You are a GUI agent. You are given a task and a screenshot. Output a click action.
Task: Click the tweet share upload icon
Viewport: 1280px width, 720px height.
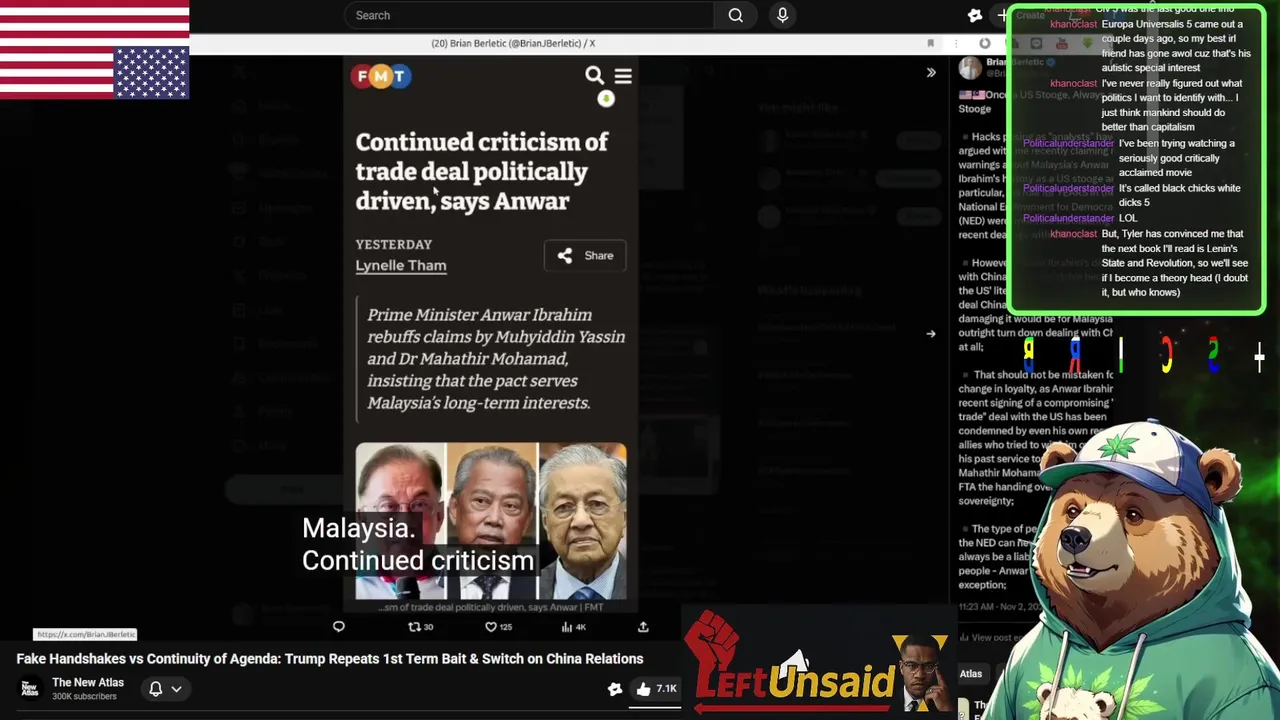pyautogui.click(x=643, y=627)
